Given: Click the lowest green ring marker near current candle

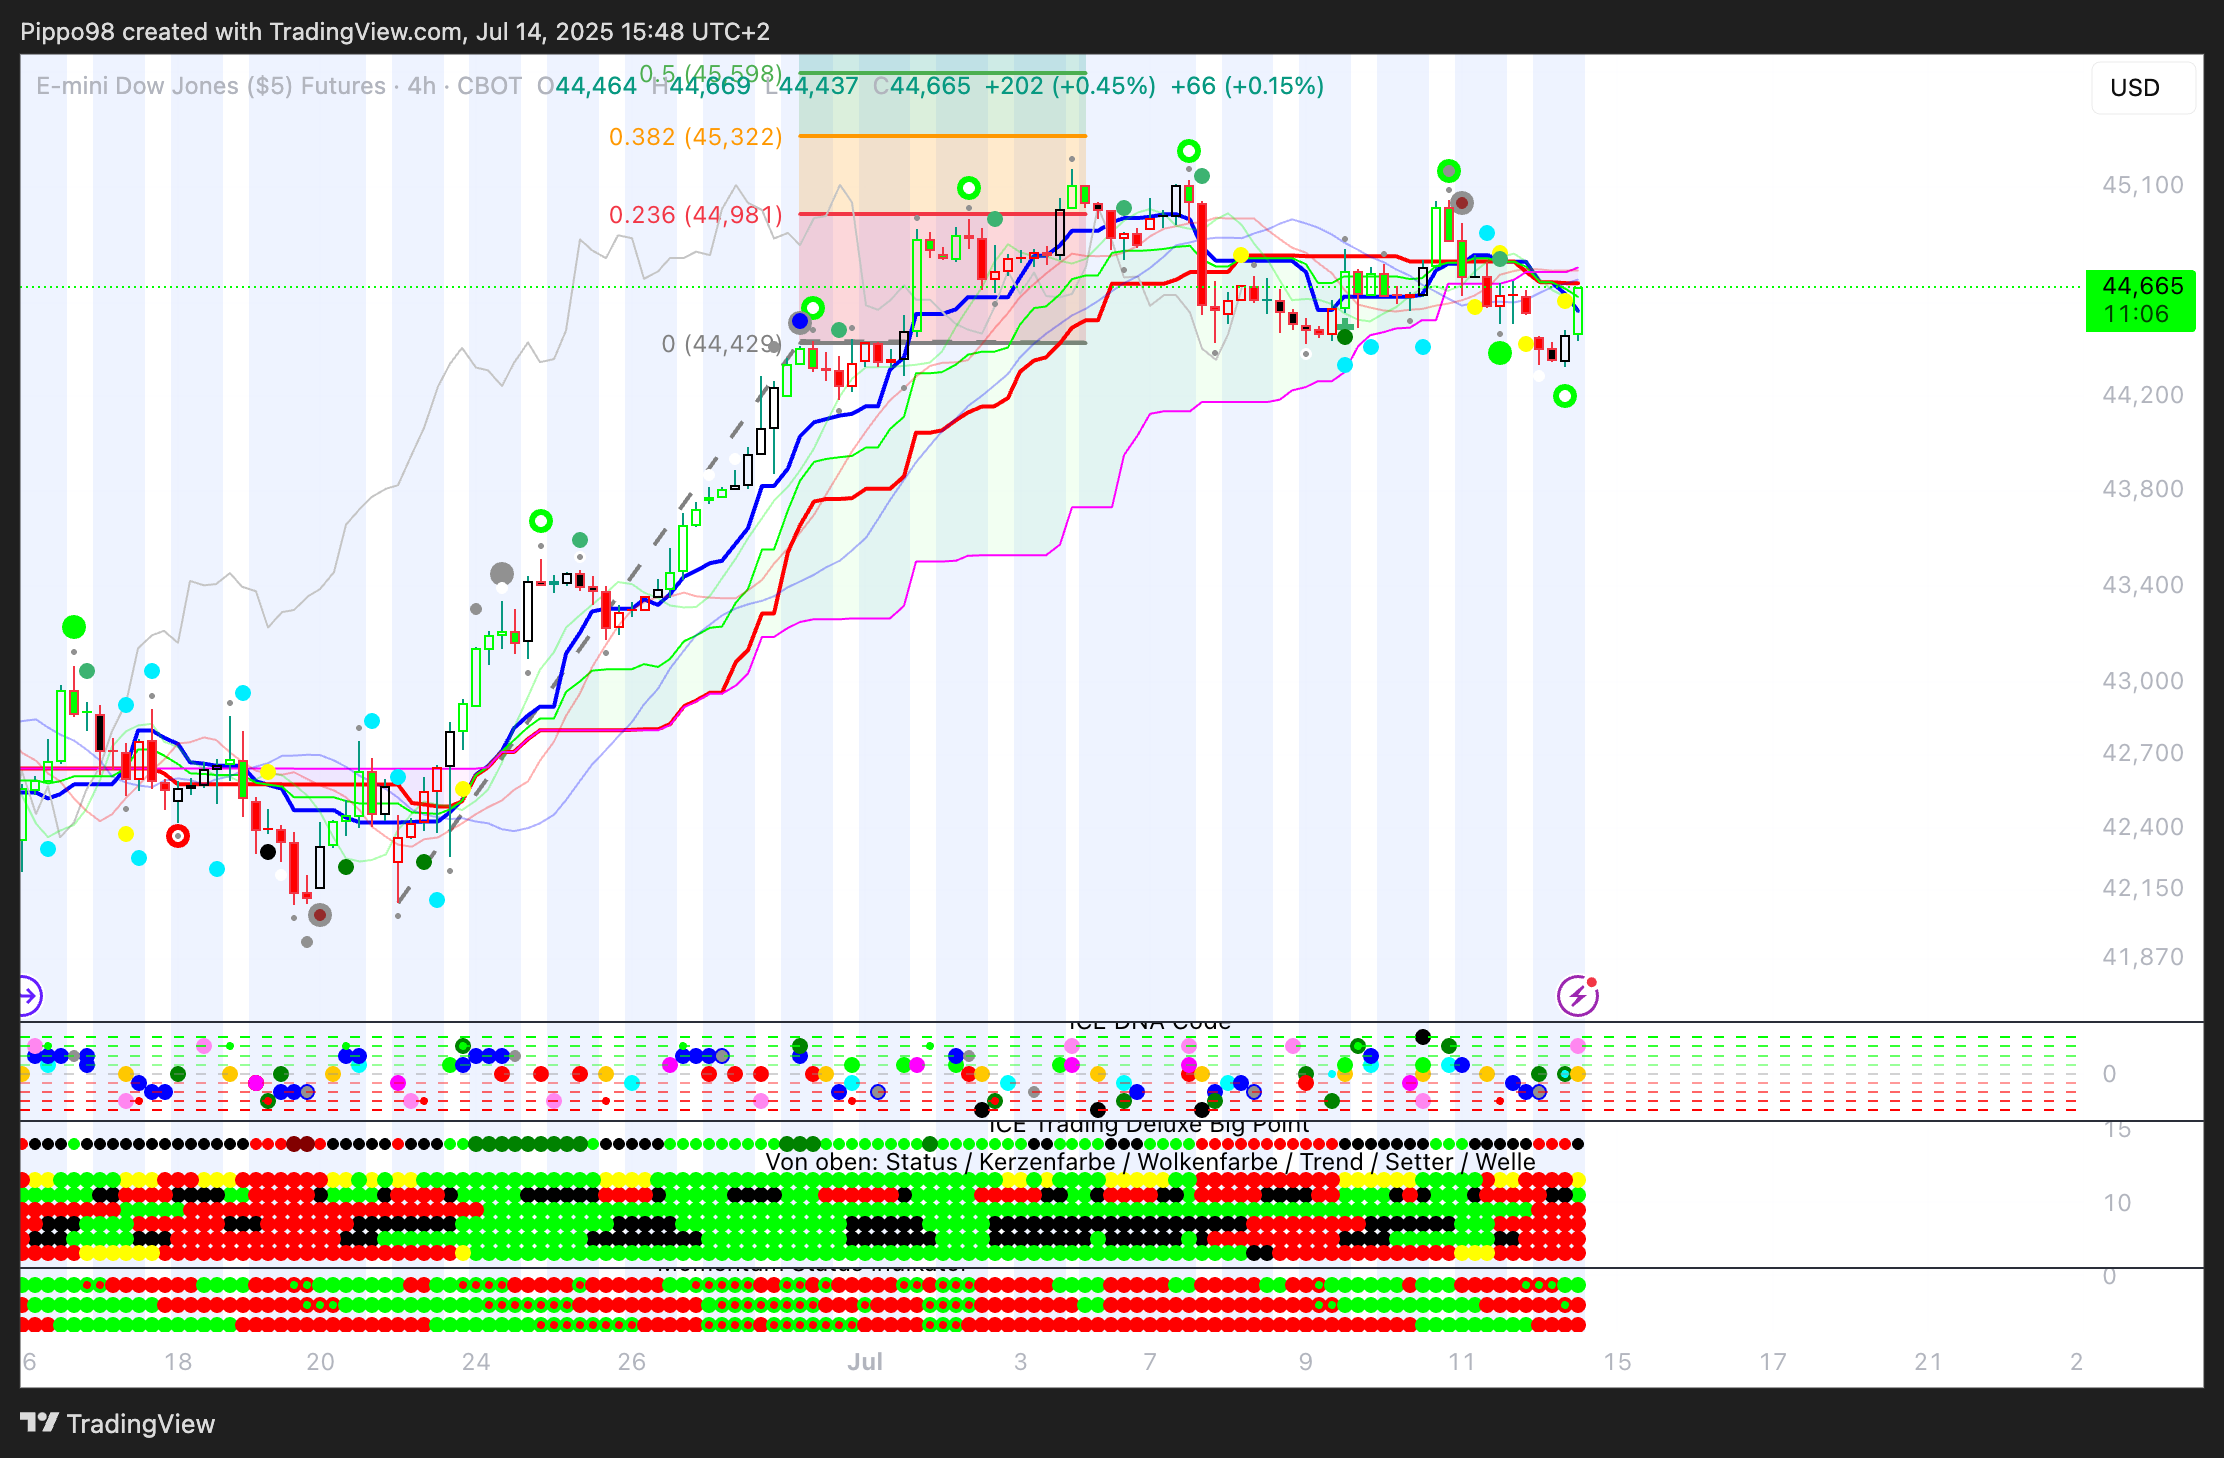Looking at the screenshot, I should (1565, 397).
